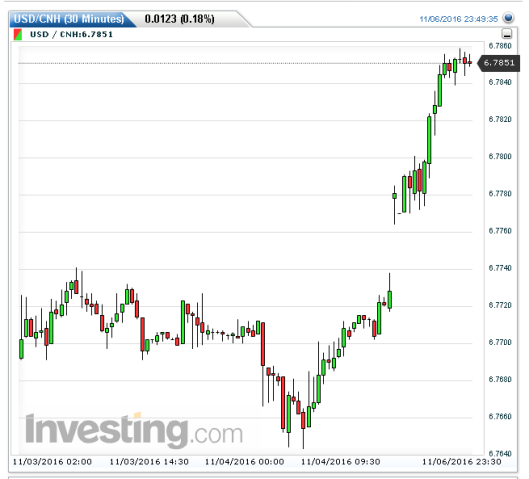Click the 6.7660 price axis label
The width and height of the screenshot is (529, 479).
(x=500, y=416)
